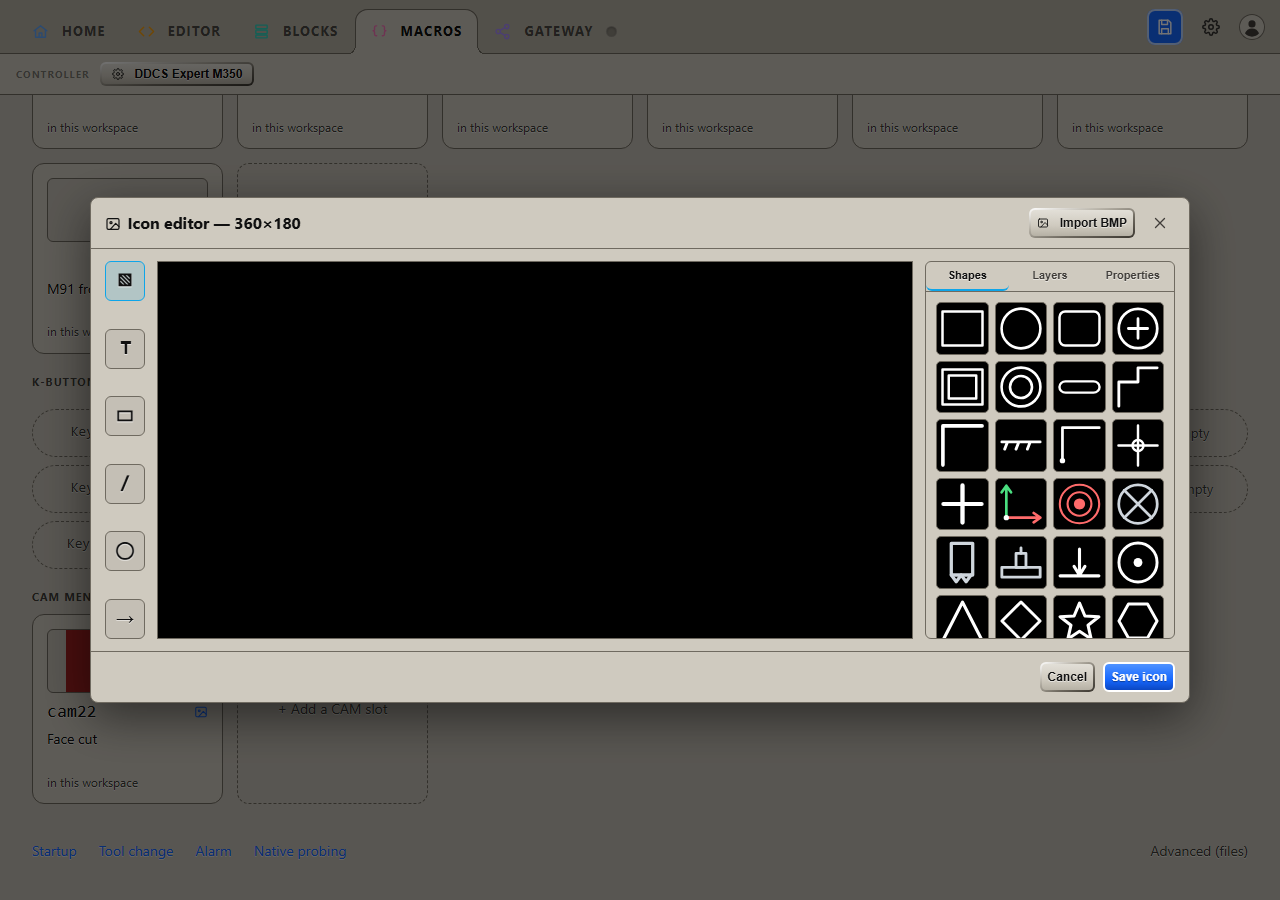Screen dimensions: 1280x900
Task: Click the blue save icon in header
Action: [x=1165, y=28]
